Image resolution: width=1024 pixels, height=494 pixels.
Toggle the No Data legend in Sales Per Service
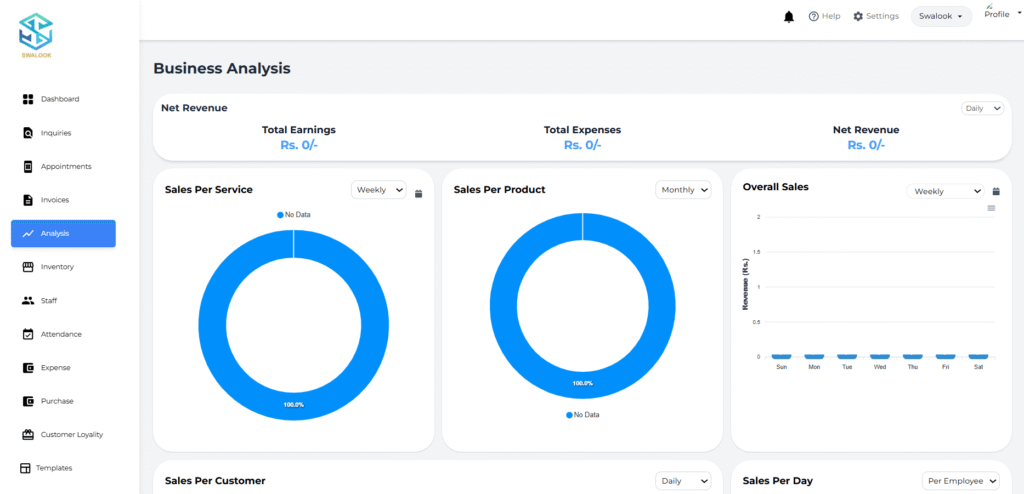(x=293, y=215)
